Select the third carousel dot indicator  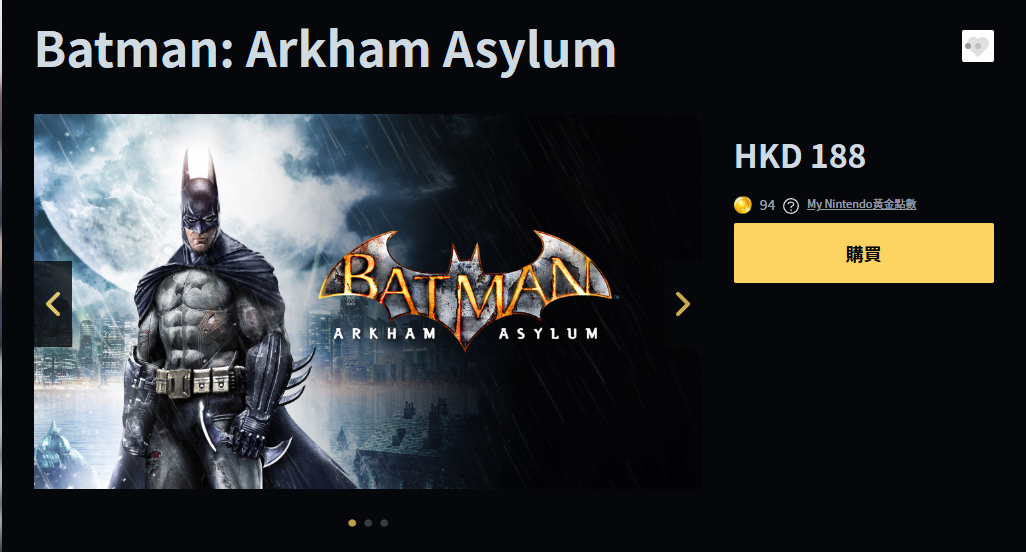pyautogui.click(x=384, y=523)
